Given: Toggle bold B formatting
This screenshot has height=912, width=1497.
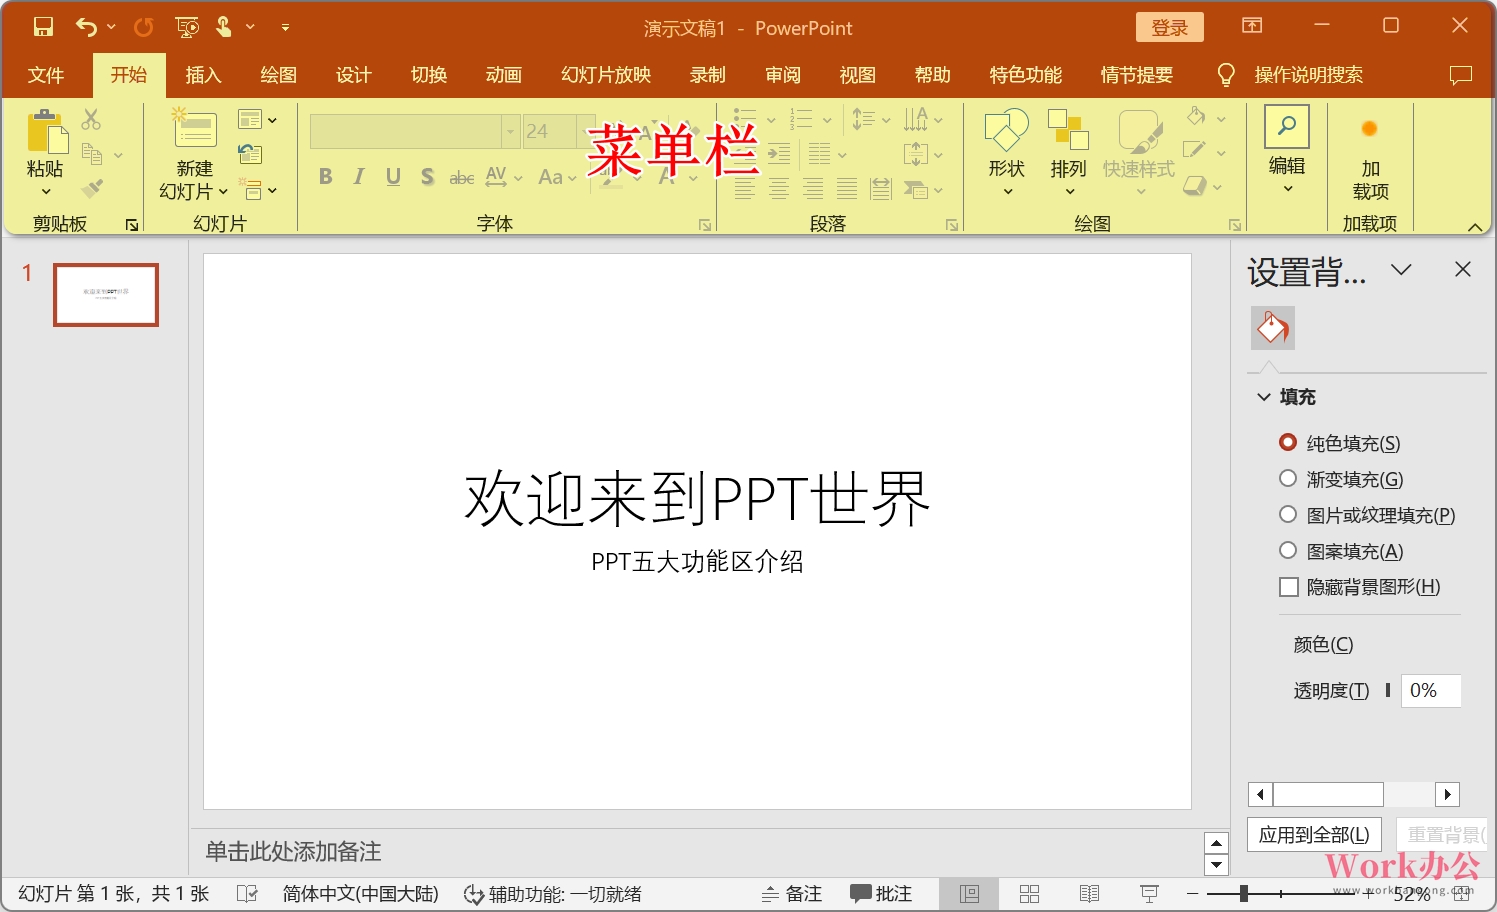Looking at the screenshot, I should (x=325, y=177).
